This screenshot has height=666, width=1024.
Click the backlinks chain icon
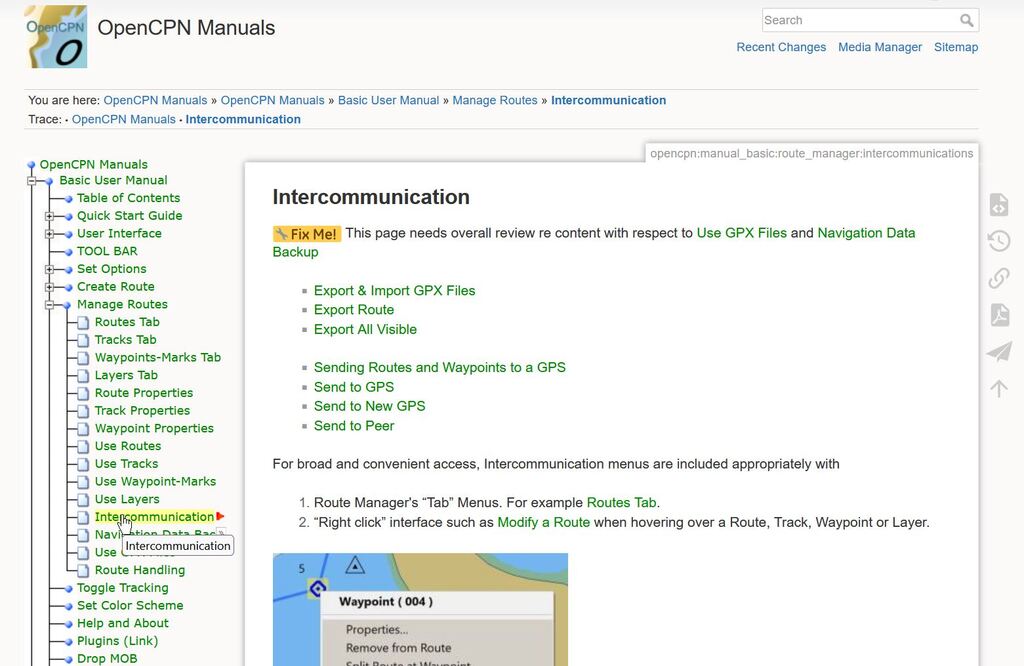click(999, 278)
